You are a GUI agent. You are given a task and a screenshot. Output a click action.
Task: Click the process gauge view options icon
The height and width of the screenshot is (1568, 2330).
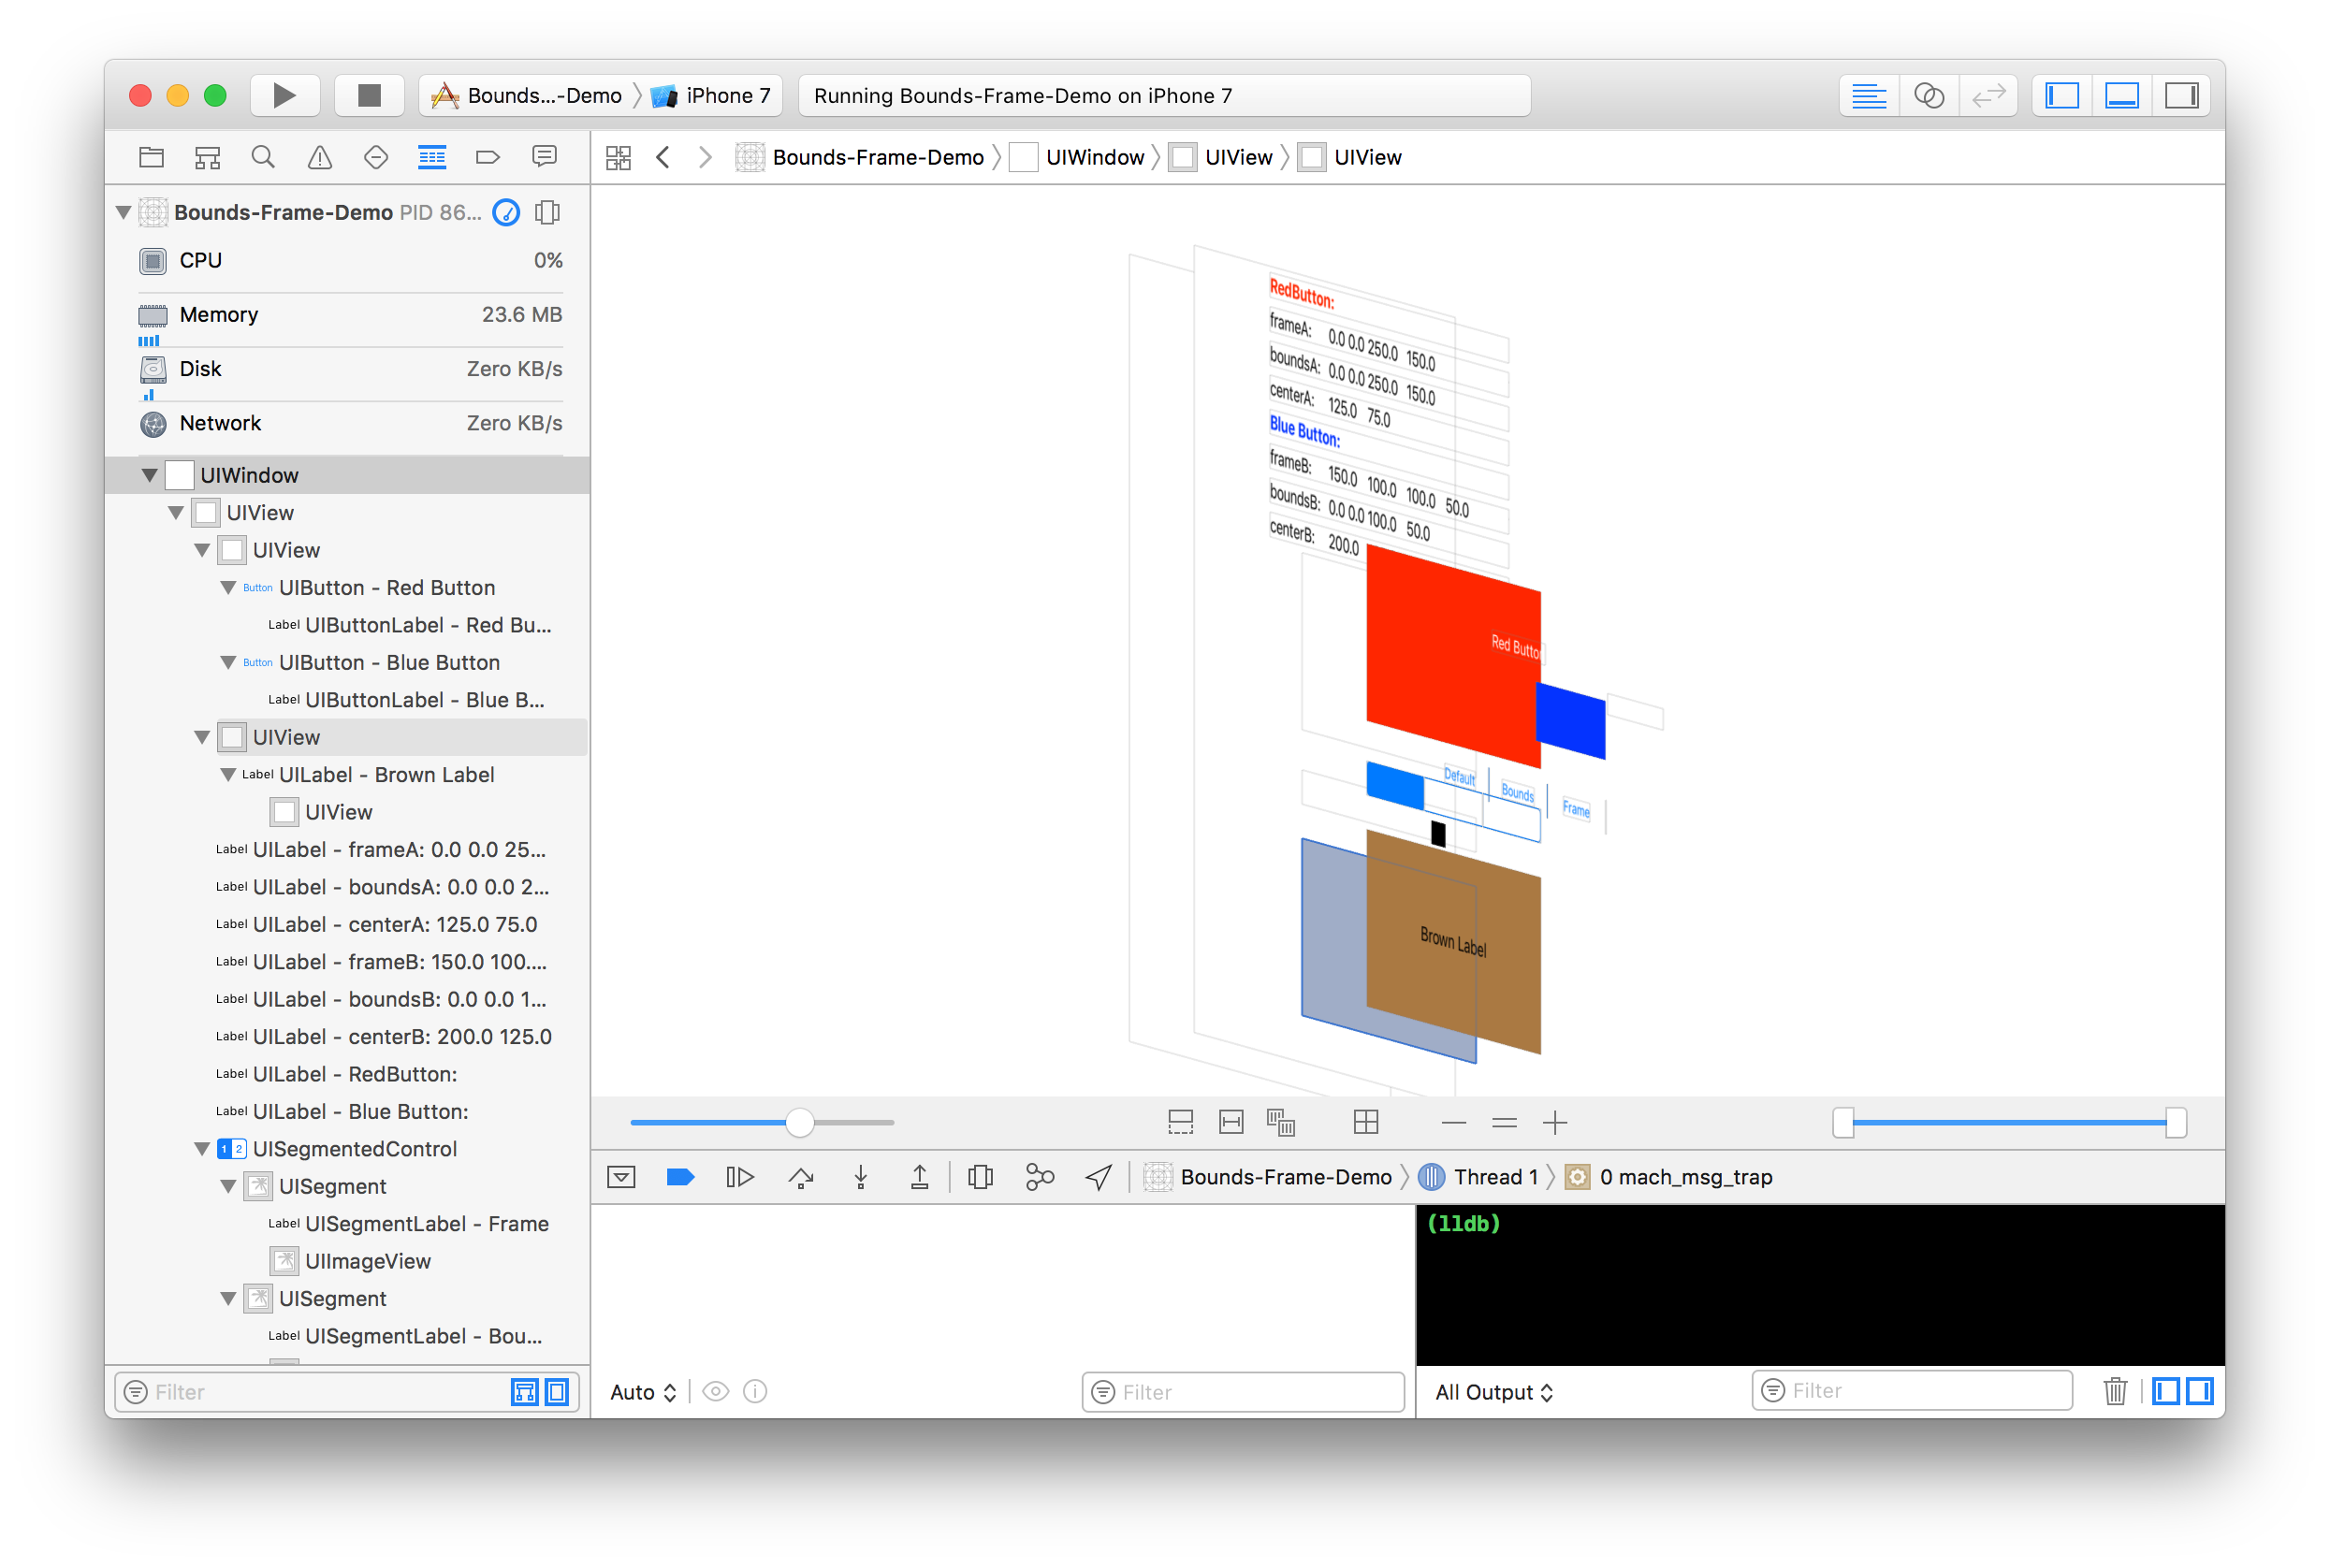507,212
